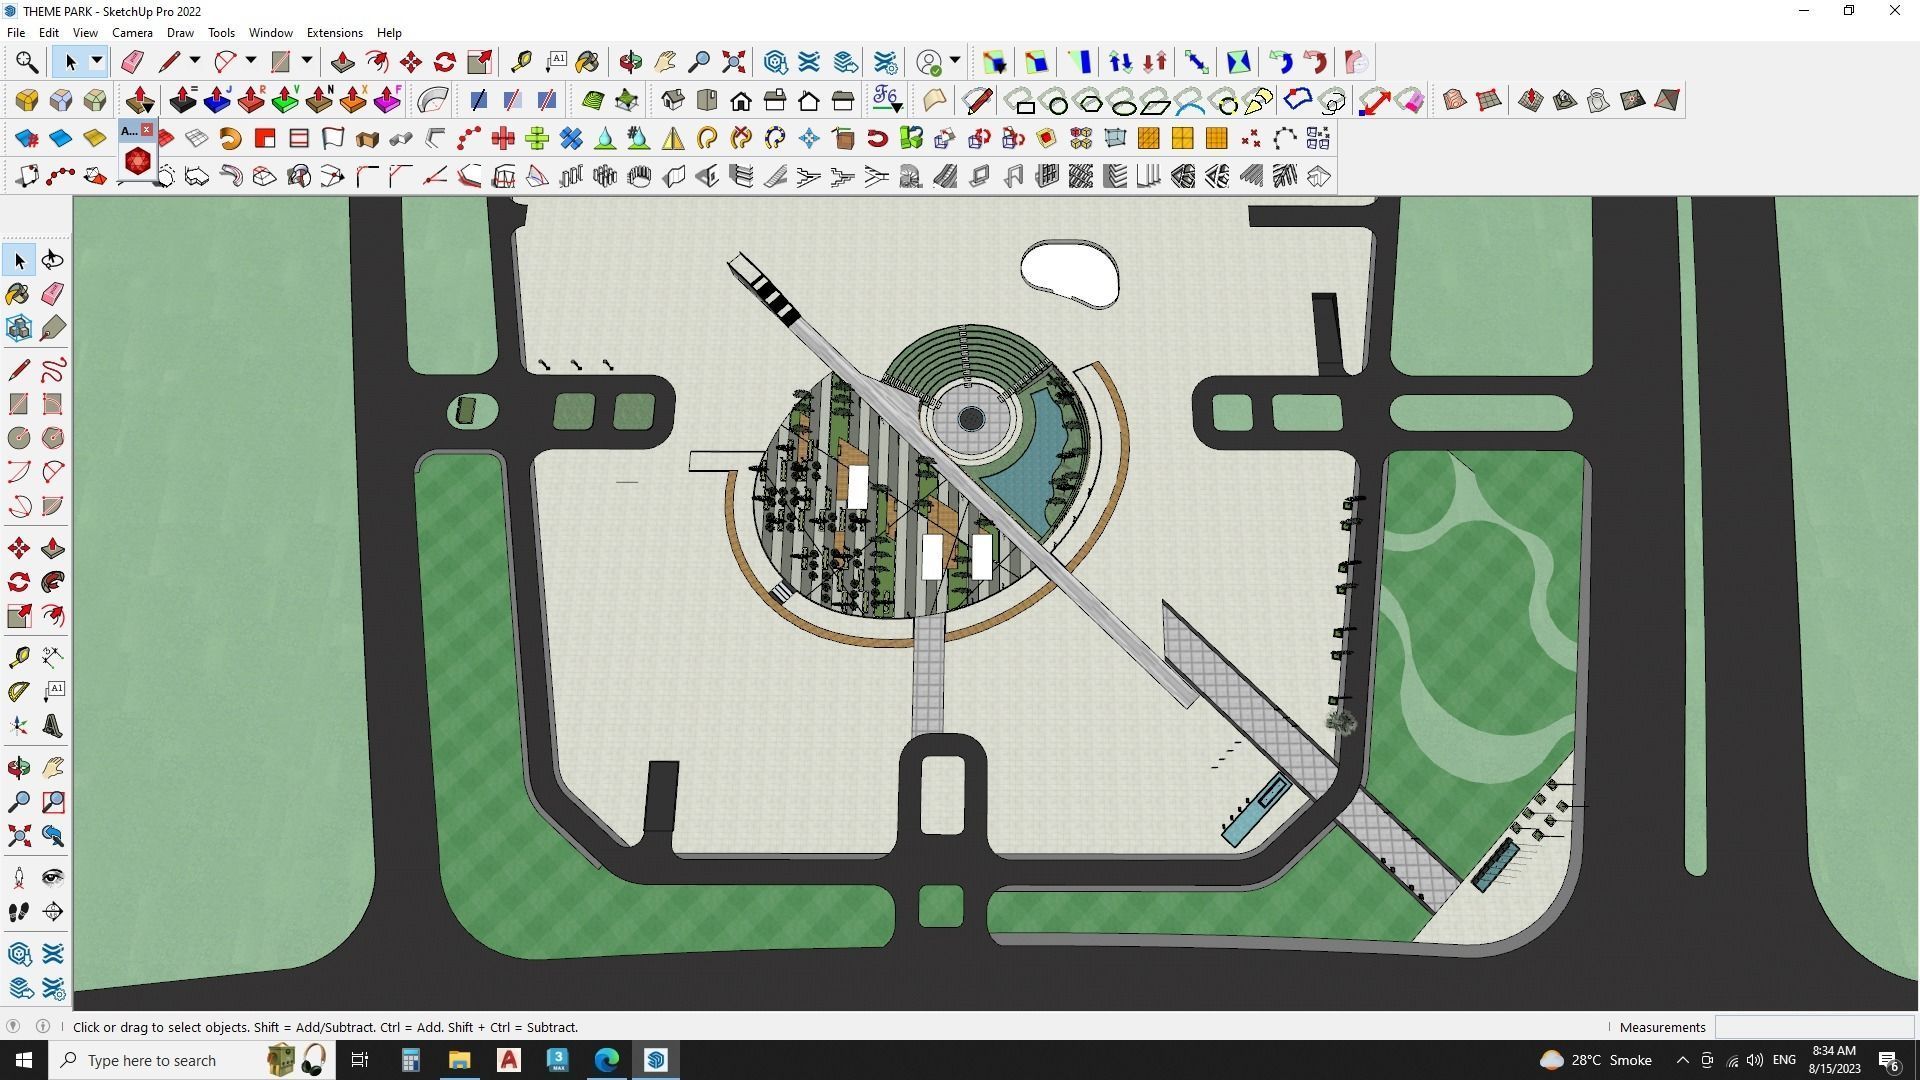Click the red gem icon in floating toolbar
The image size is (1920, 1080).
pos(137,161)
